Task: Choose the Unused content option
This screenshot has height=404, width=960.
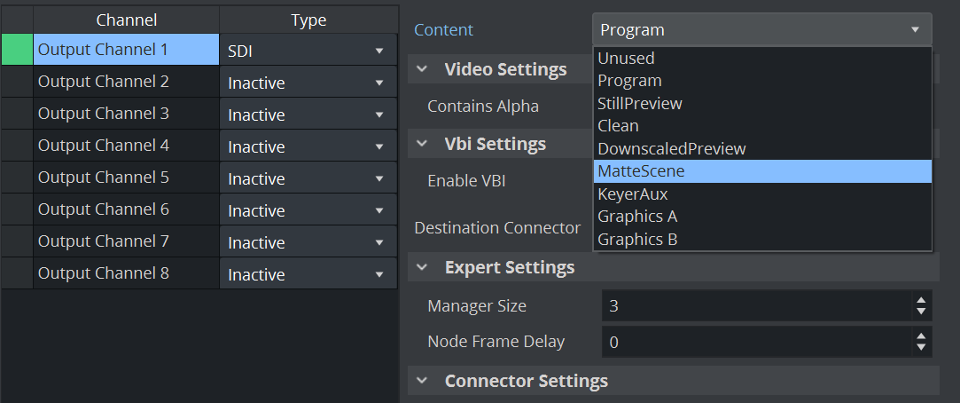Action: click(626, 58)
